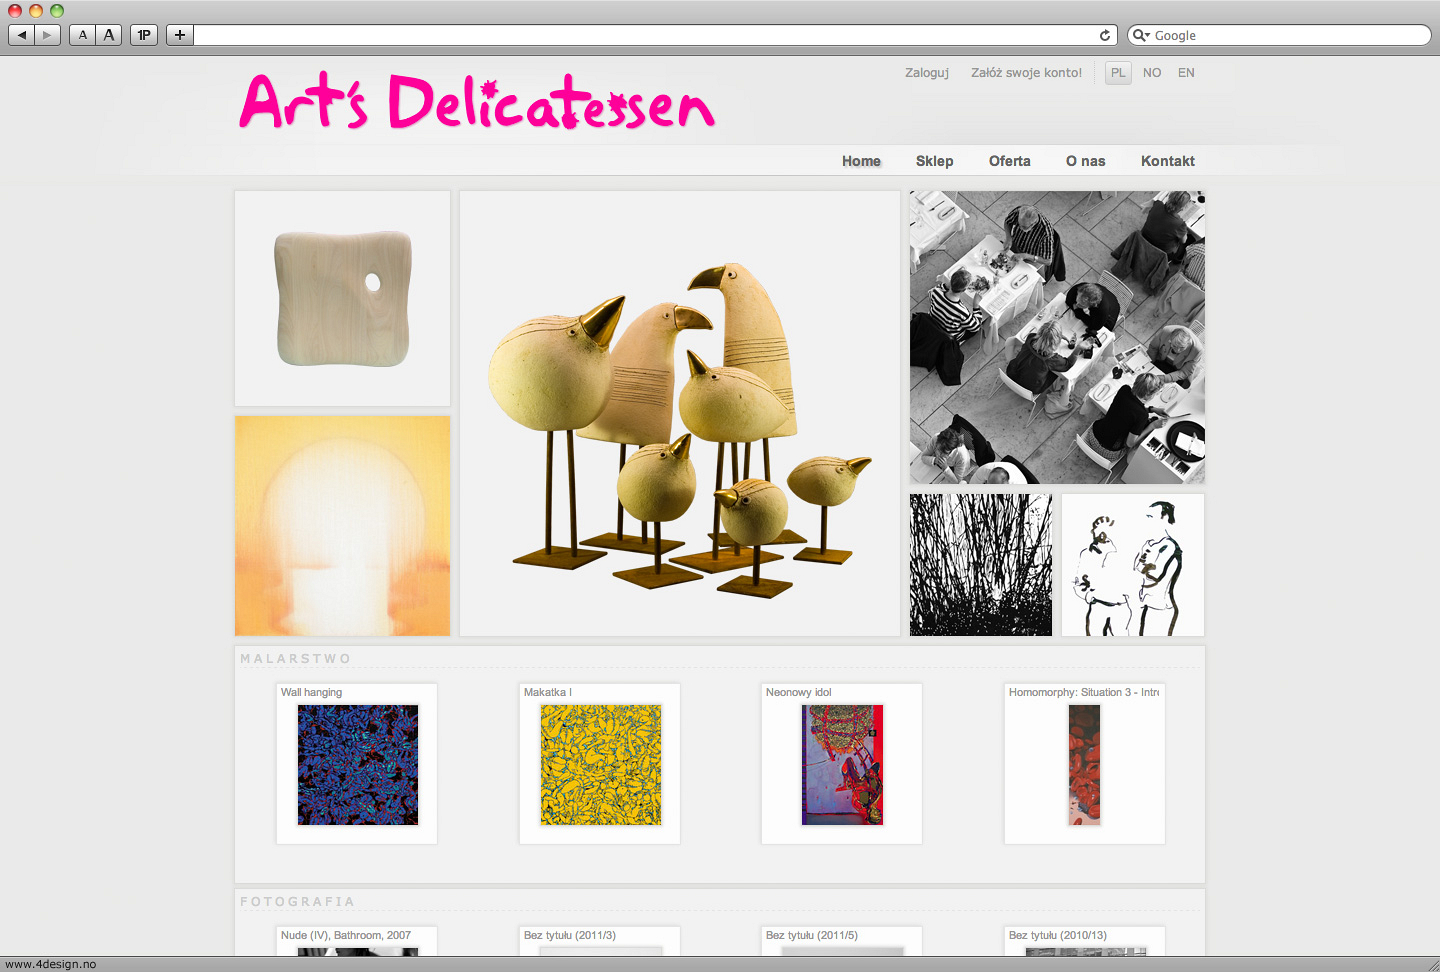Click the www.4design.no status bar text
The height and width of the screenshot is (972, 1440).
(x=51, y=964)
